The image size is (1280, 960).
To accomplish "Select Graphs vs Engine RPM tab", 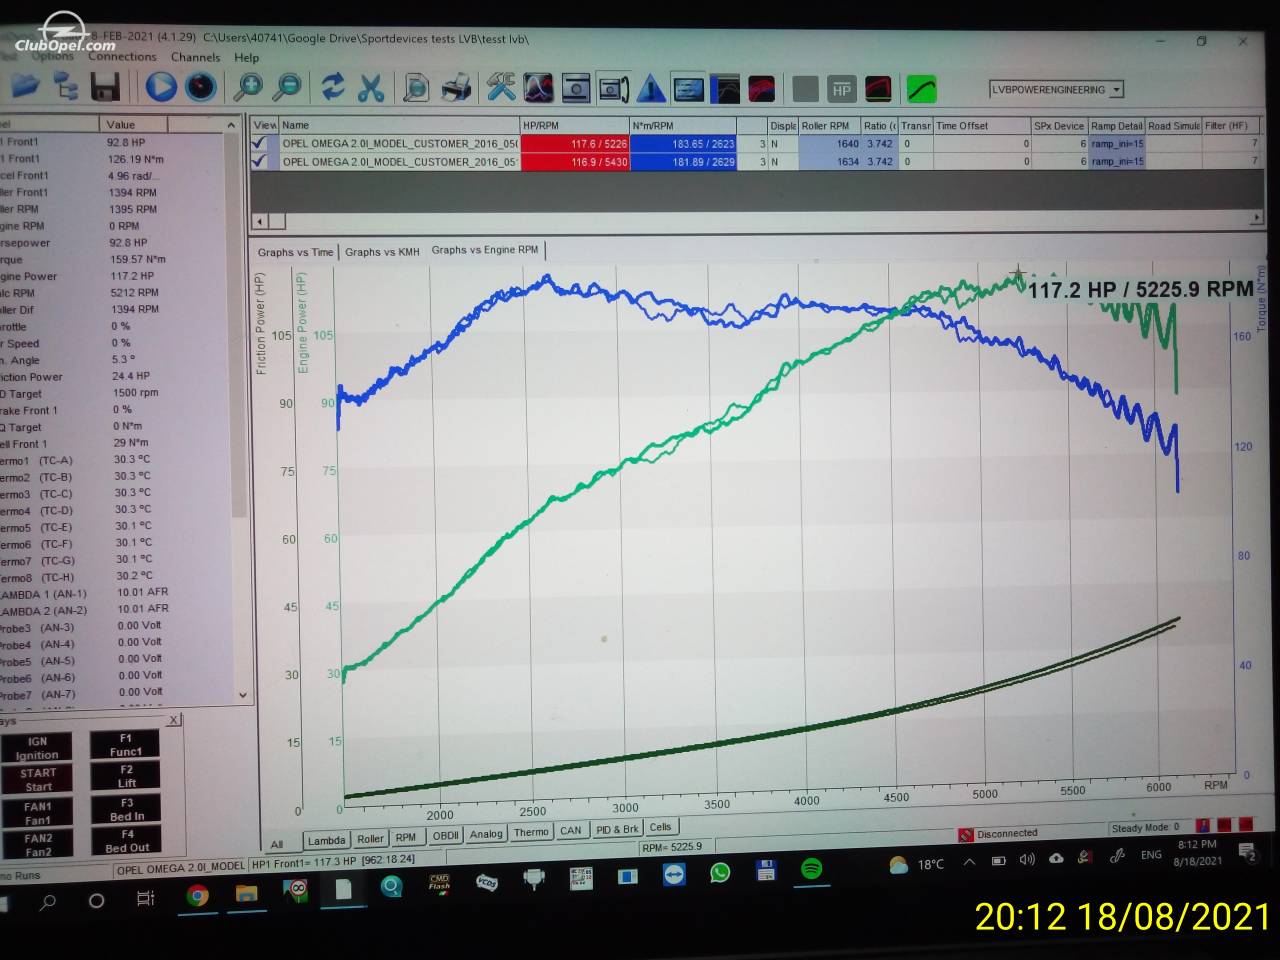I will (485, 250).
